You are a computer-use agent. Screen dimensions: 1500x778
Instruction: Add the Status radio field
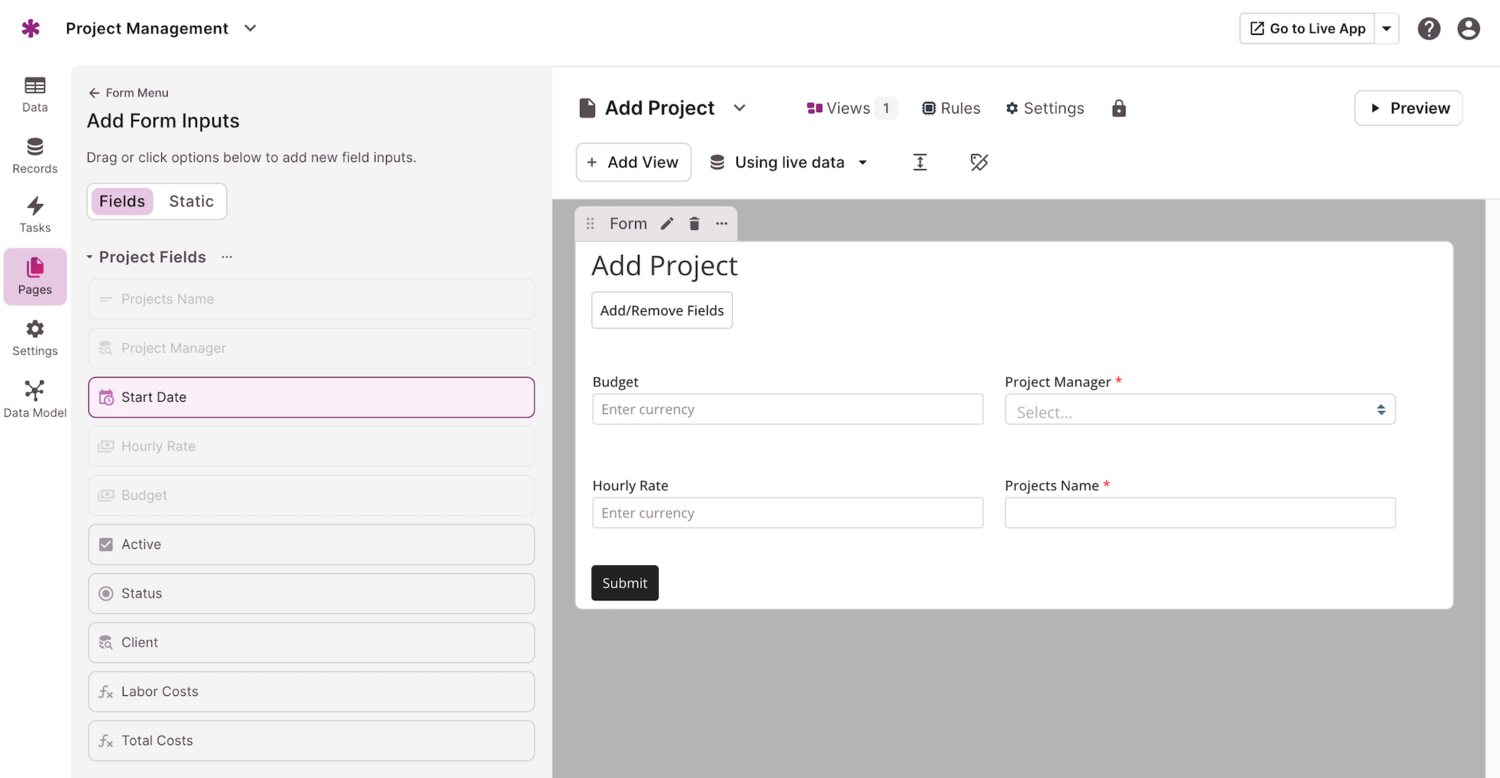coord(311,593)
